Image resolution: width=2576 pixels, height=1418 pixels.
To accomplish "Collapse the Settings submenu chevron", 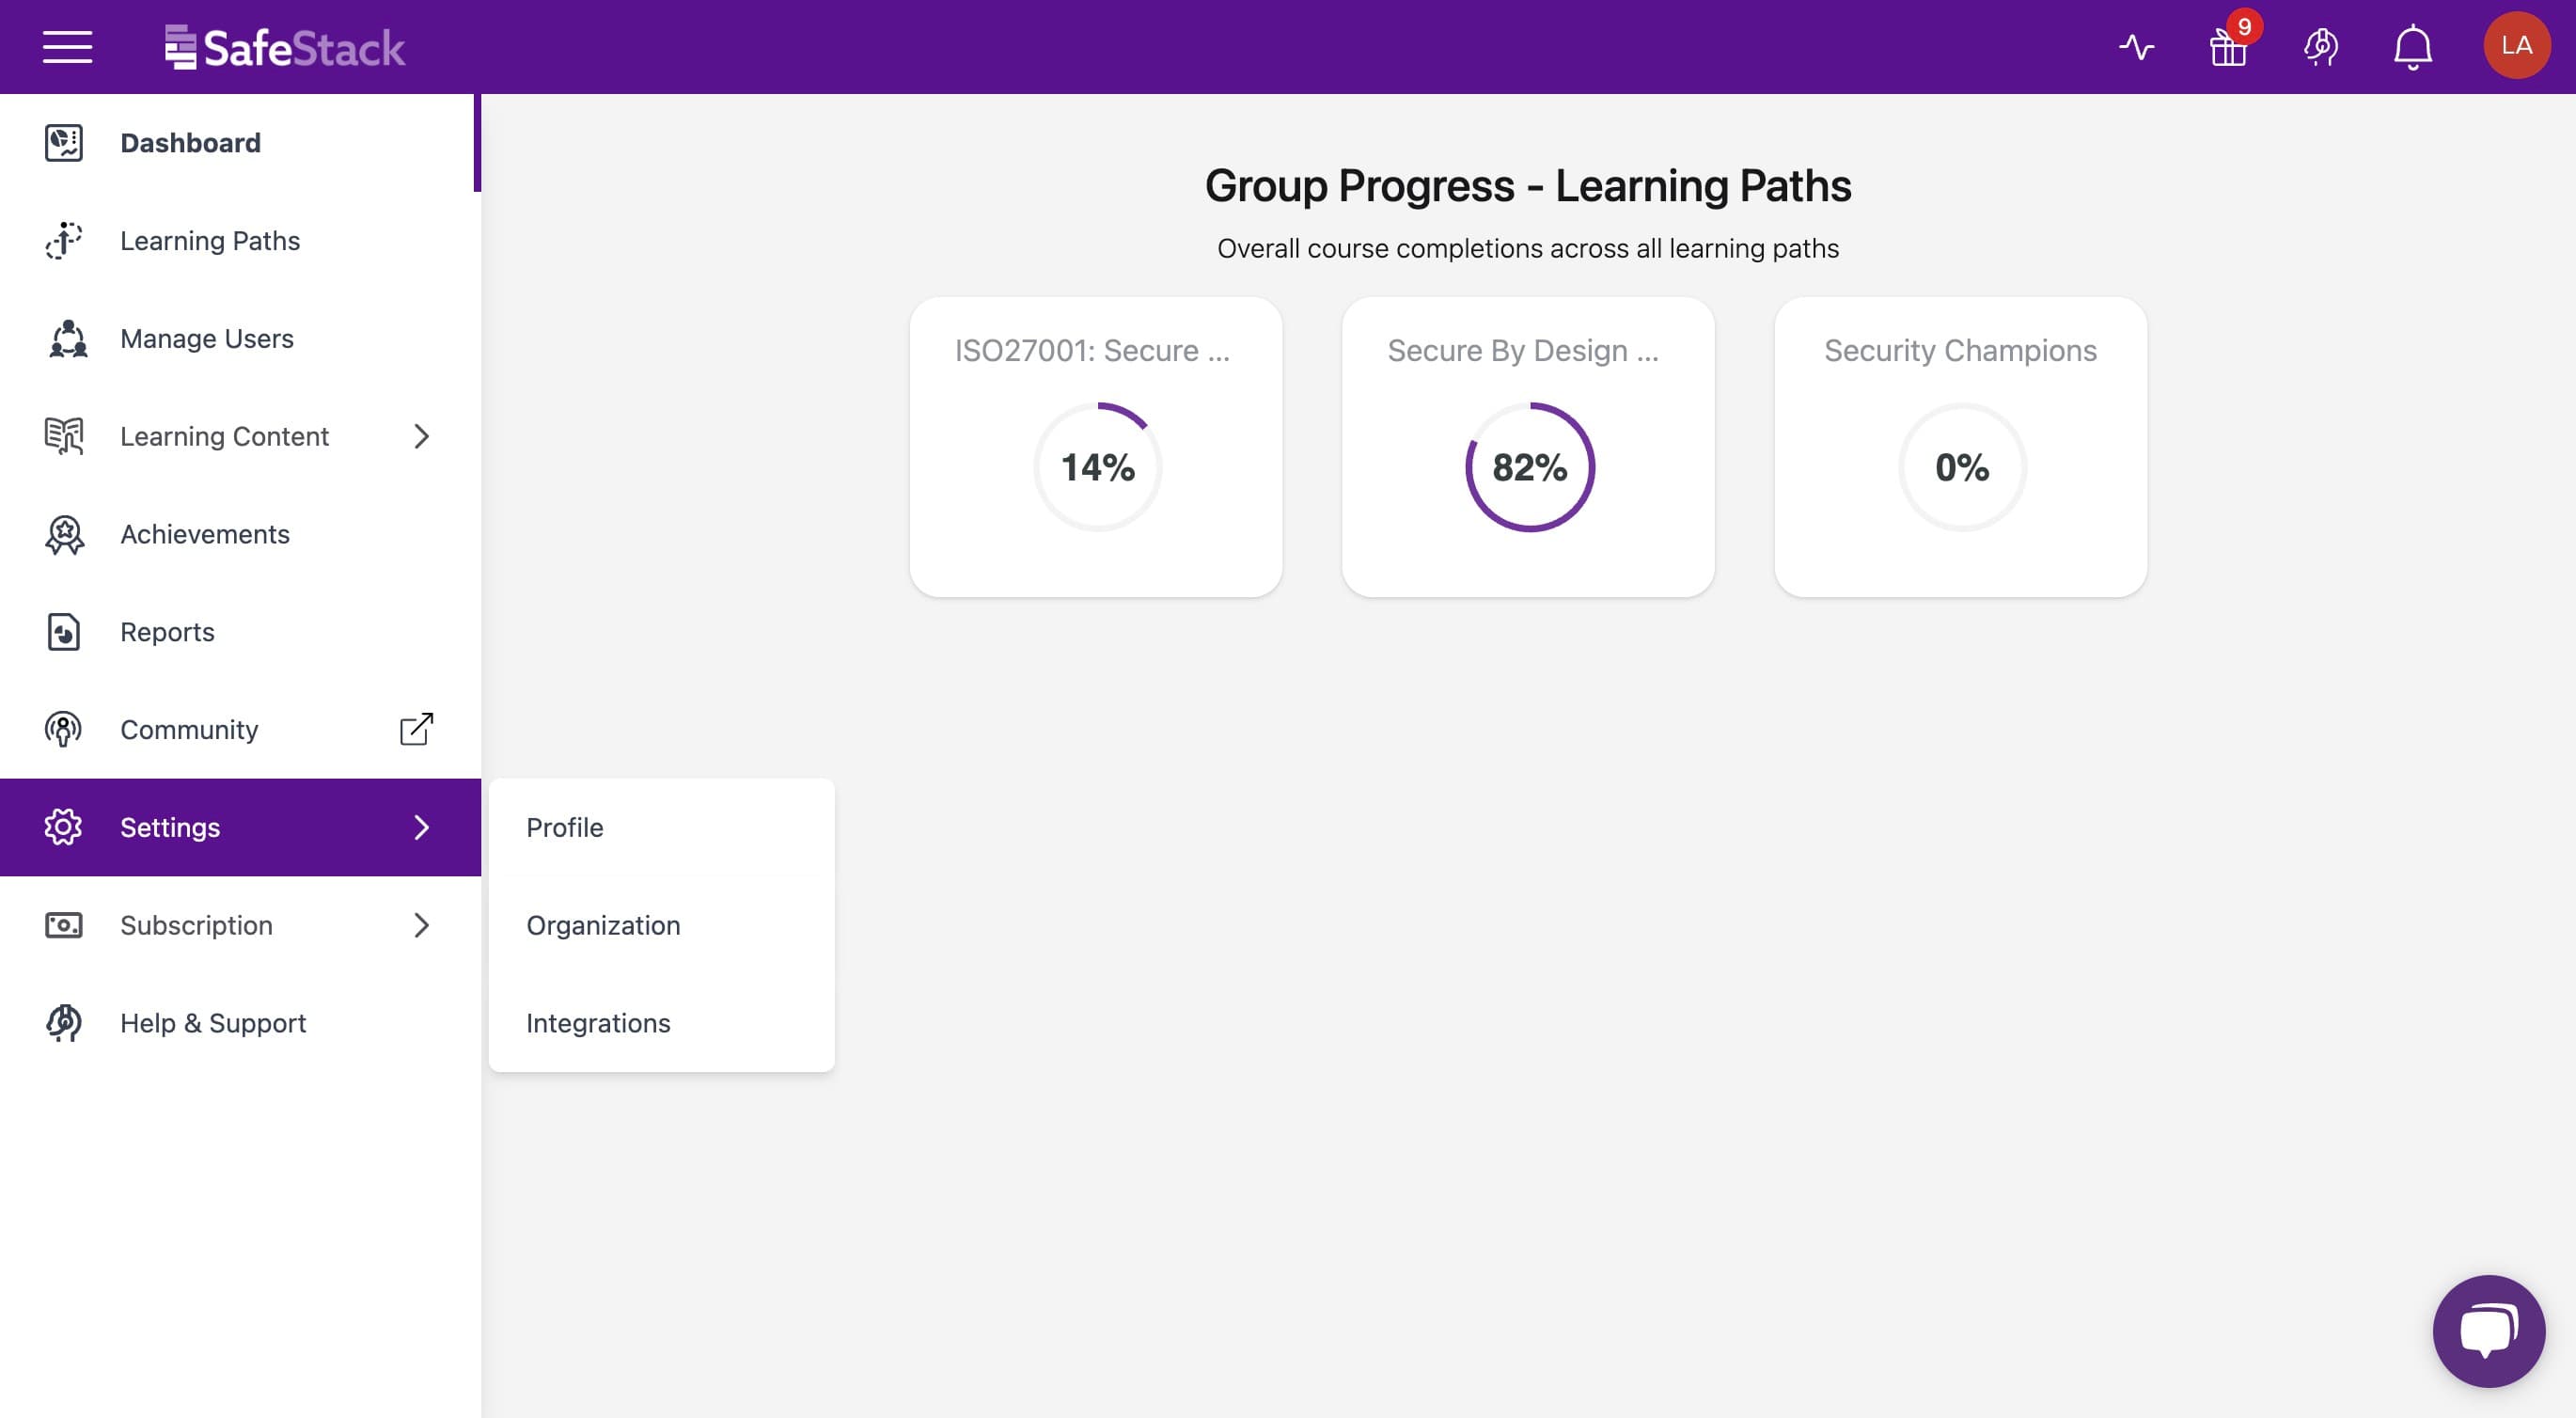I will point(421,828).
